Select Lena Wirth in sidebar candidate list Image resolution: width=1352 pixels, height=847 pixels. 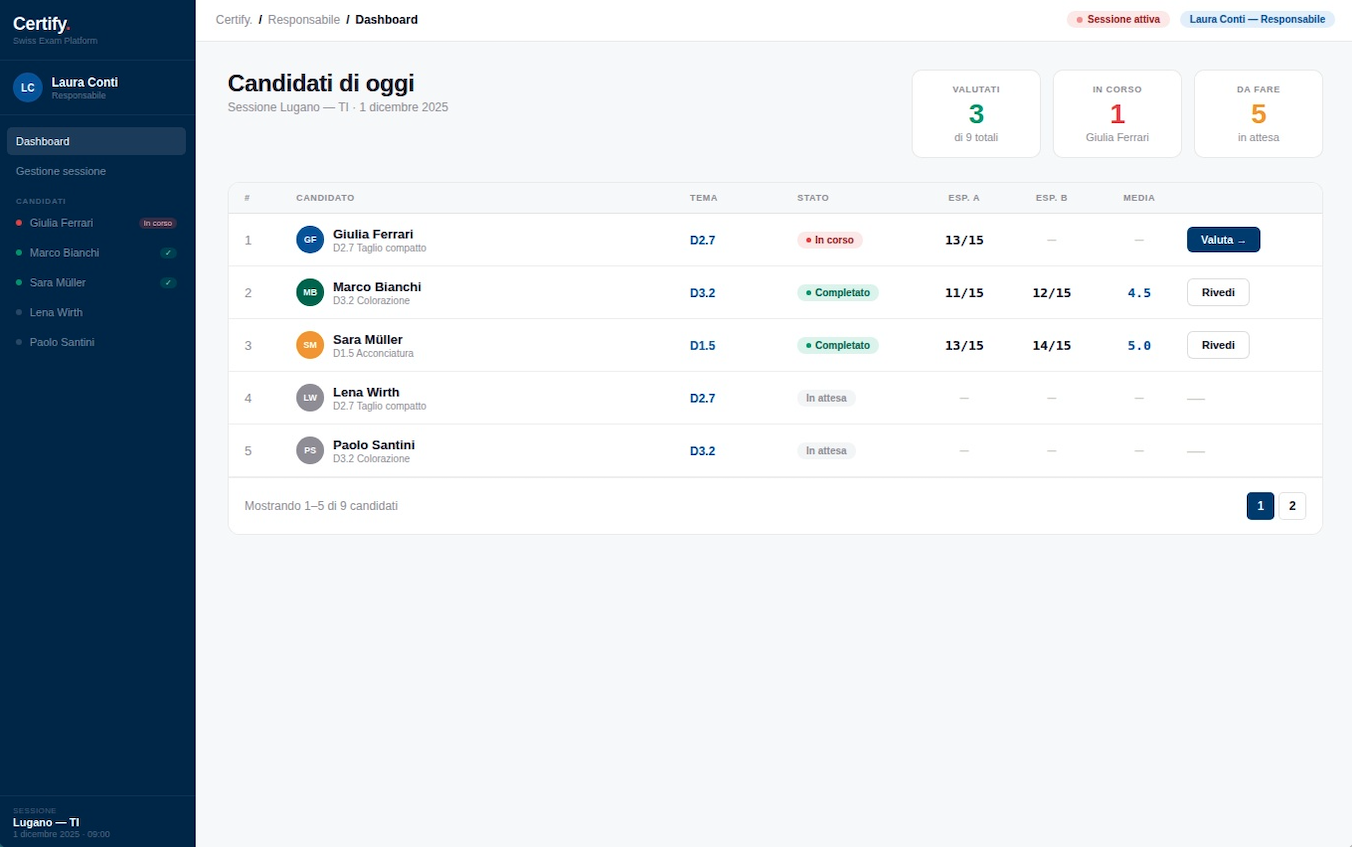coord(56,313)
